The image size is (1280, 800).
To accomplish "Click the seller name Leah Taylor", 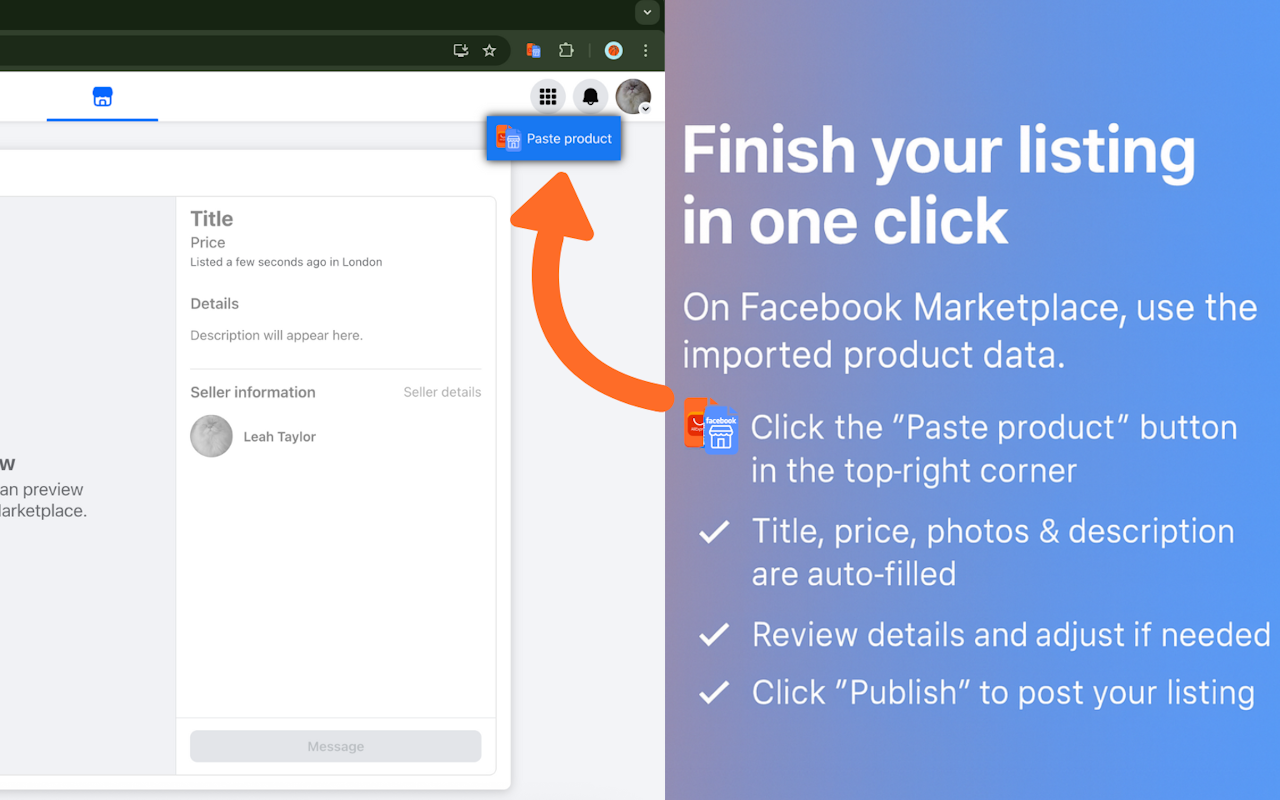I will 280,437.
